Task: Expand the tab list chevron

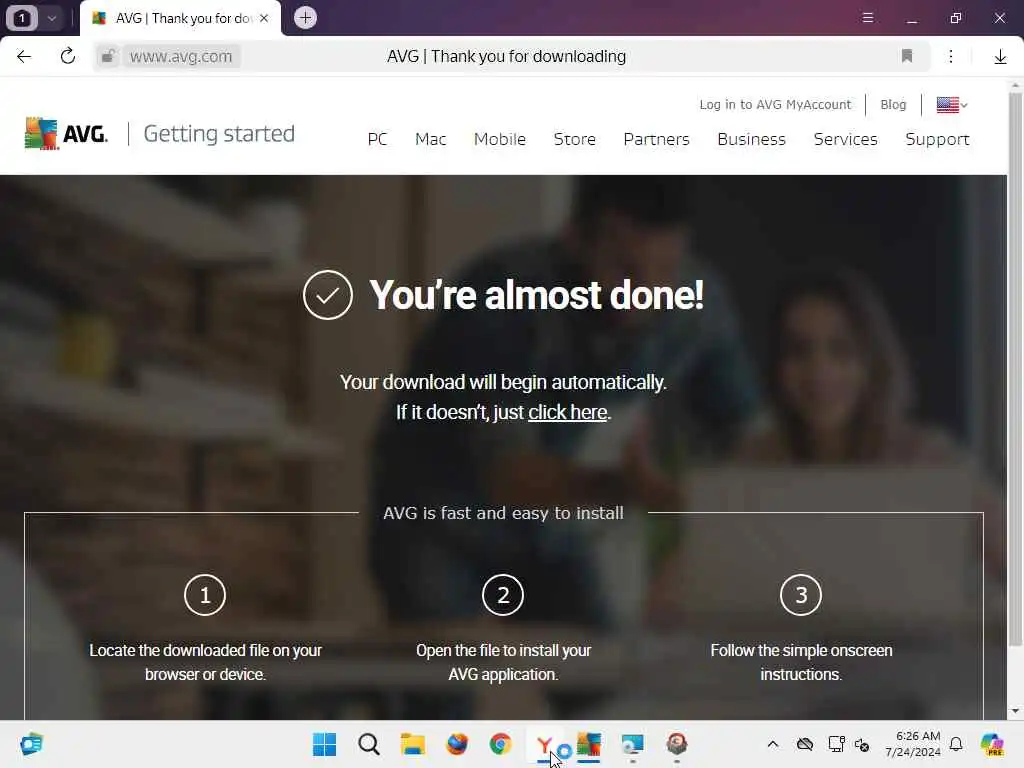Action: pos(52,18)
